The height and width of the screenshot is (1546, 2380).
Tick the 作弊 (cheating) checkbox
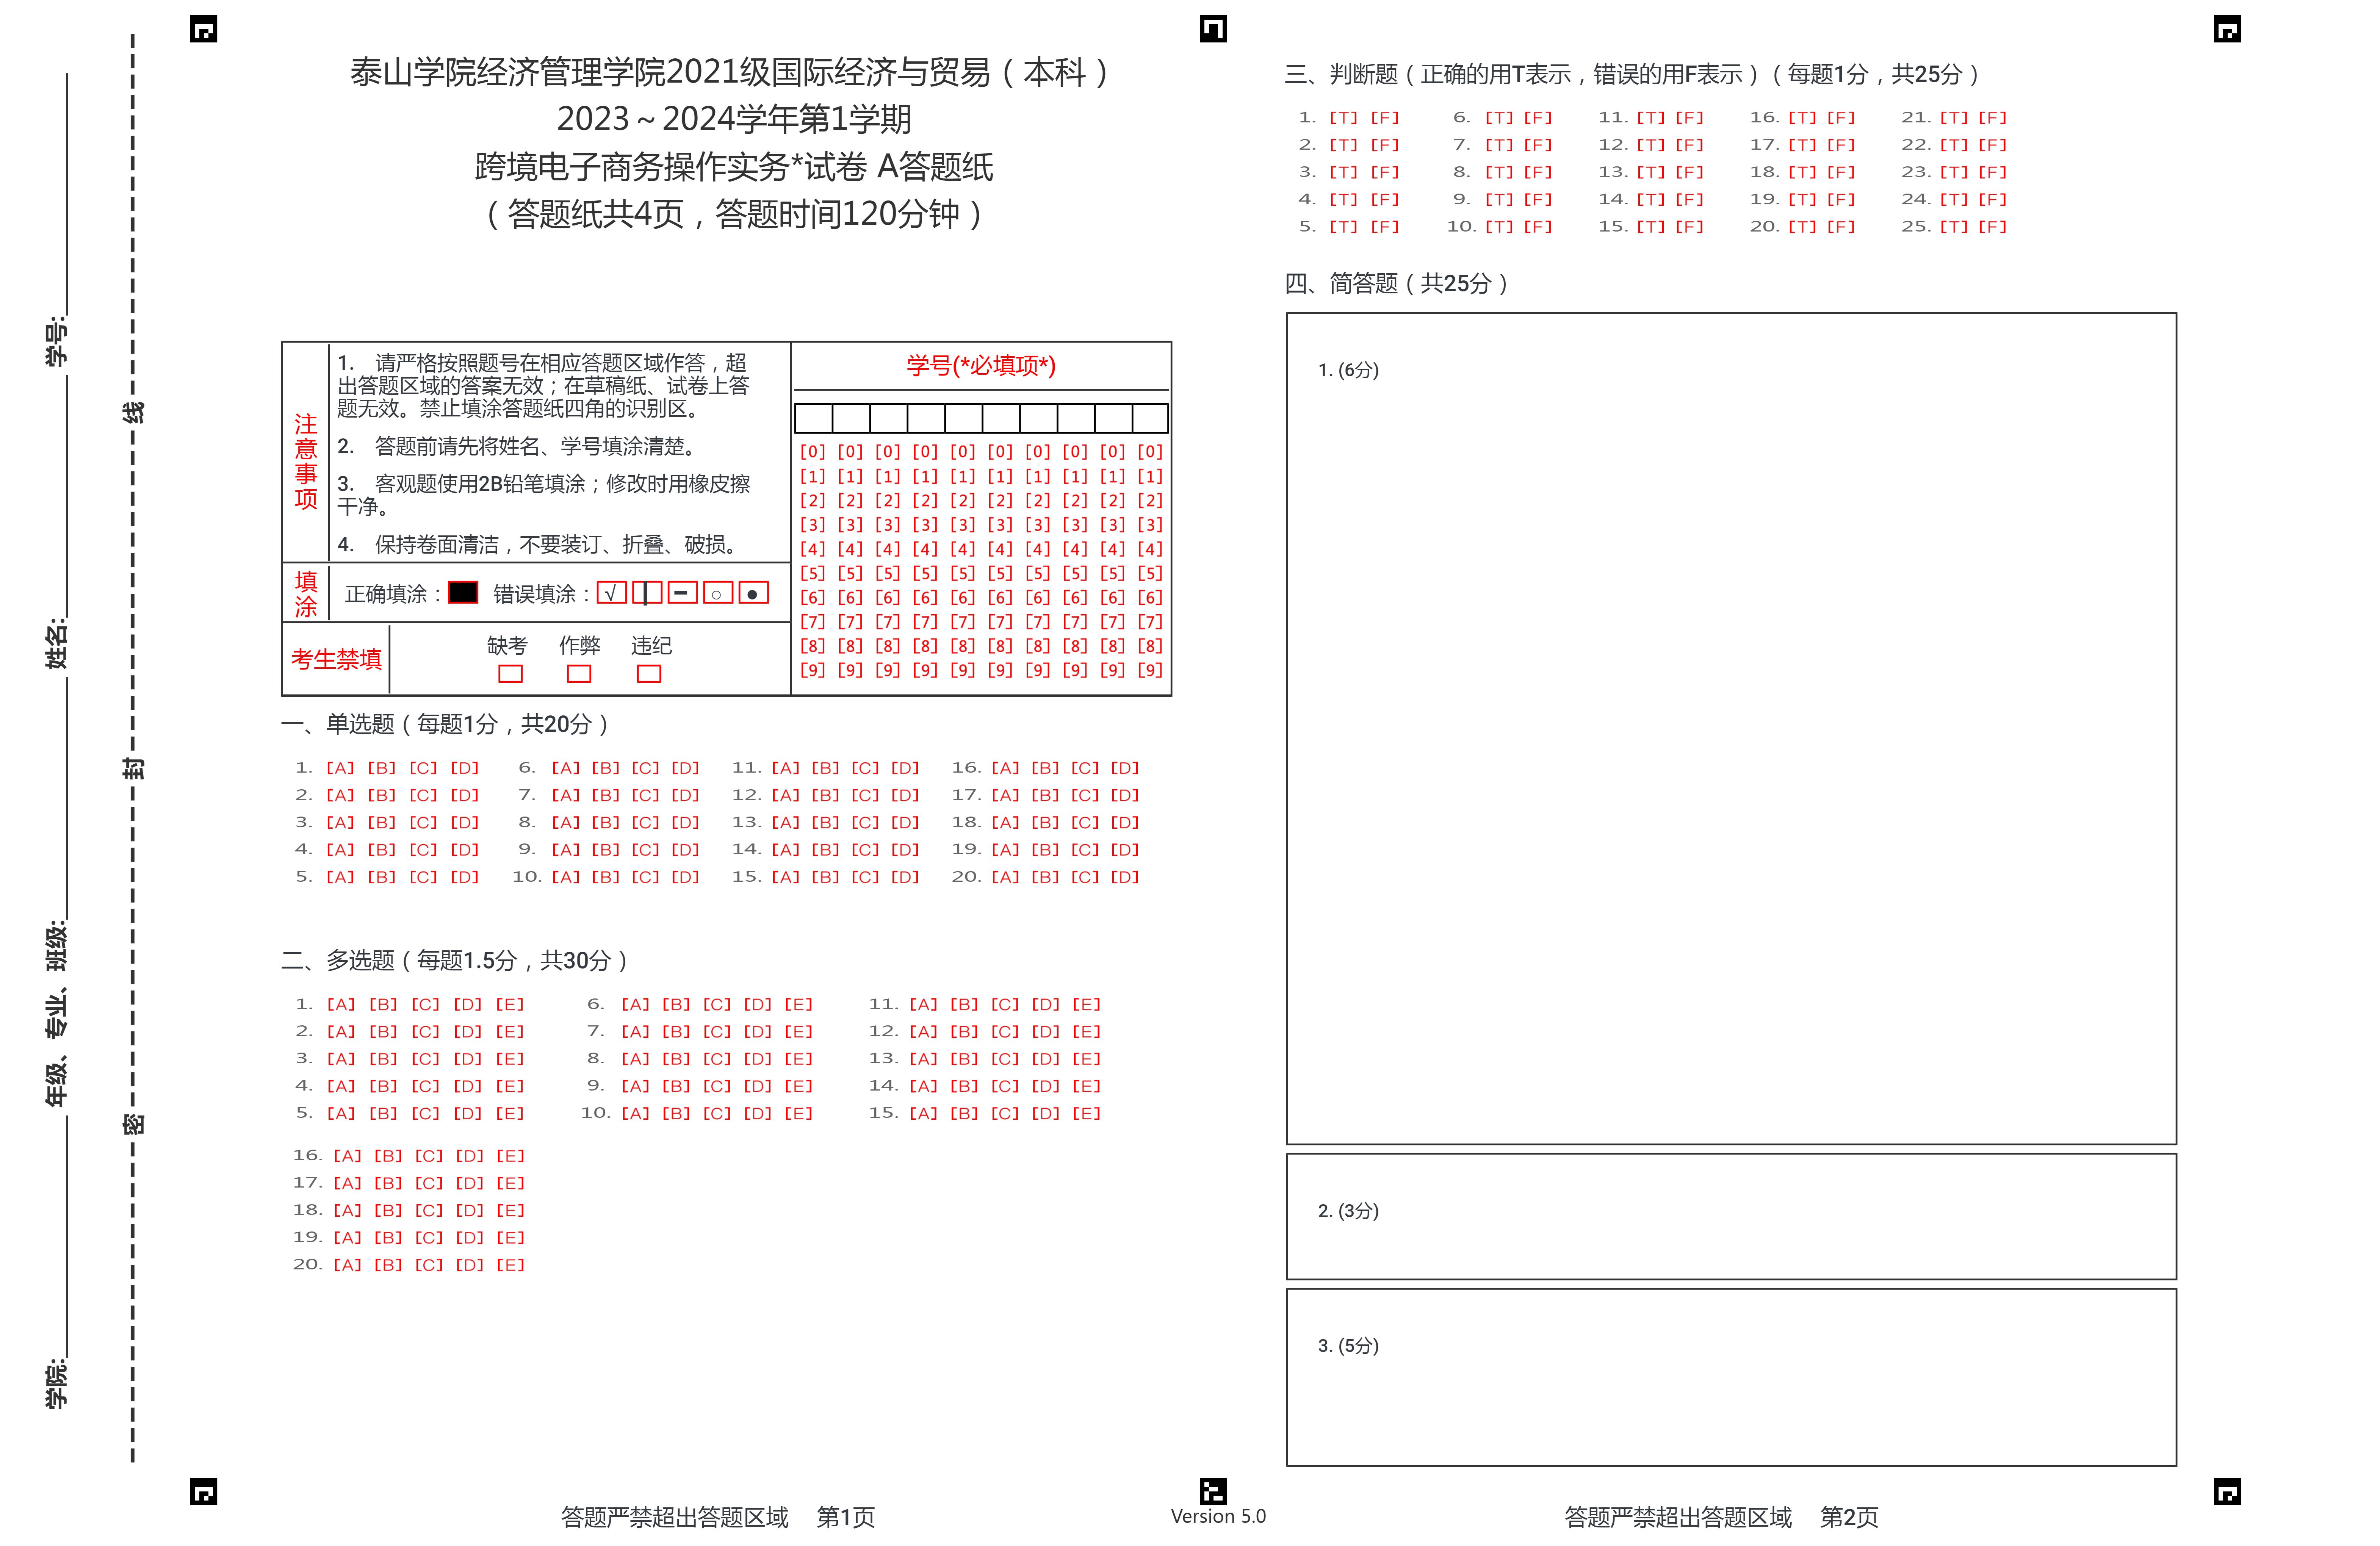579,674
